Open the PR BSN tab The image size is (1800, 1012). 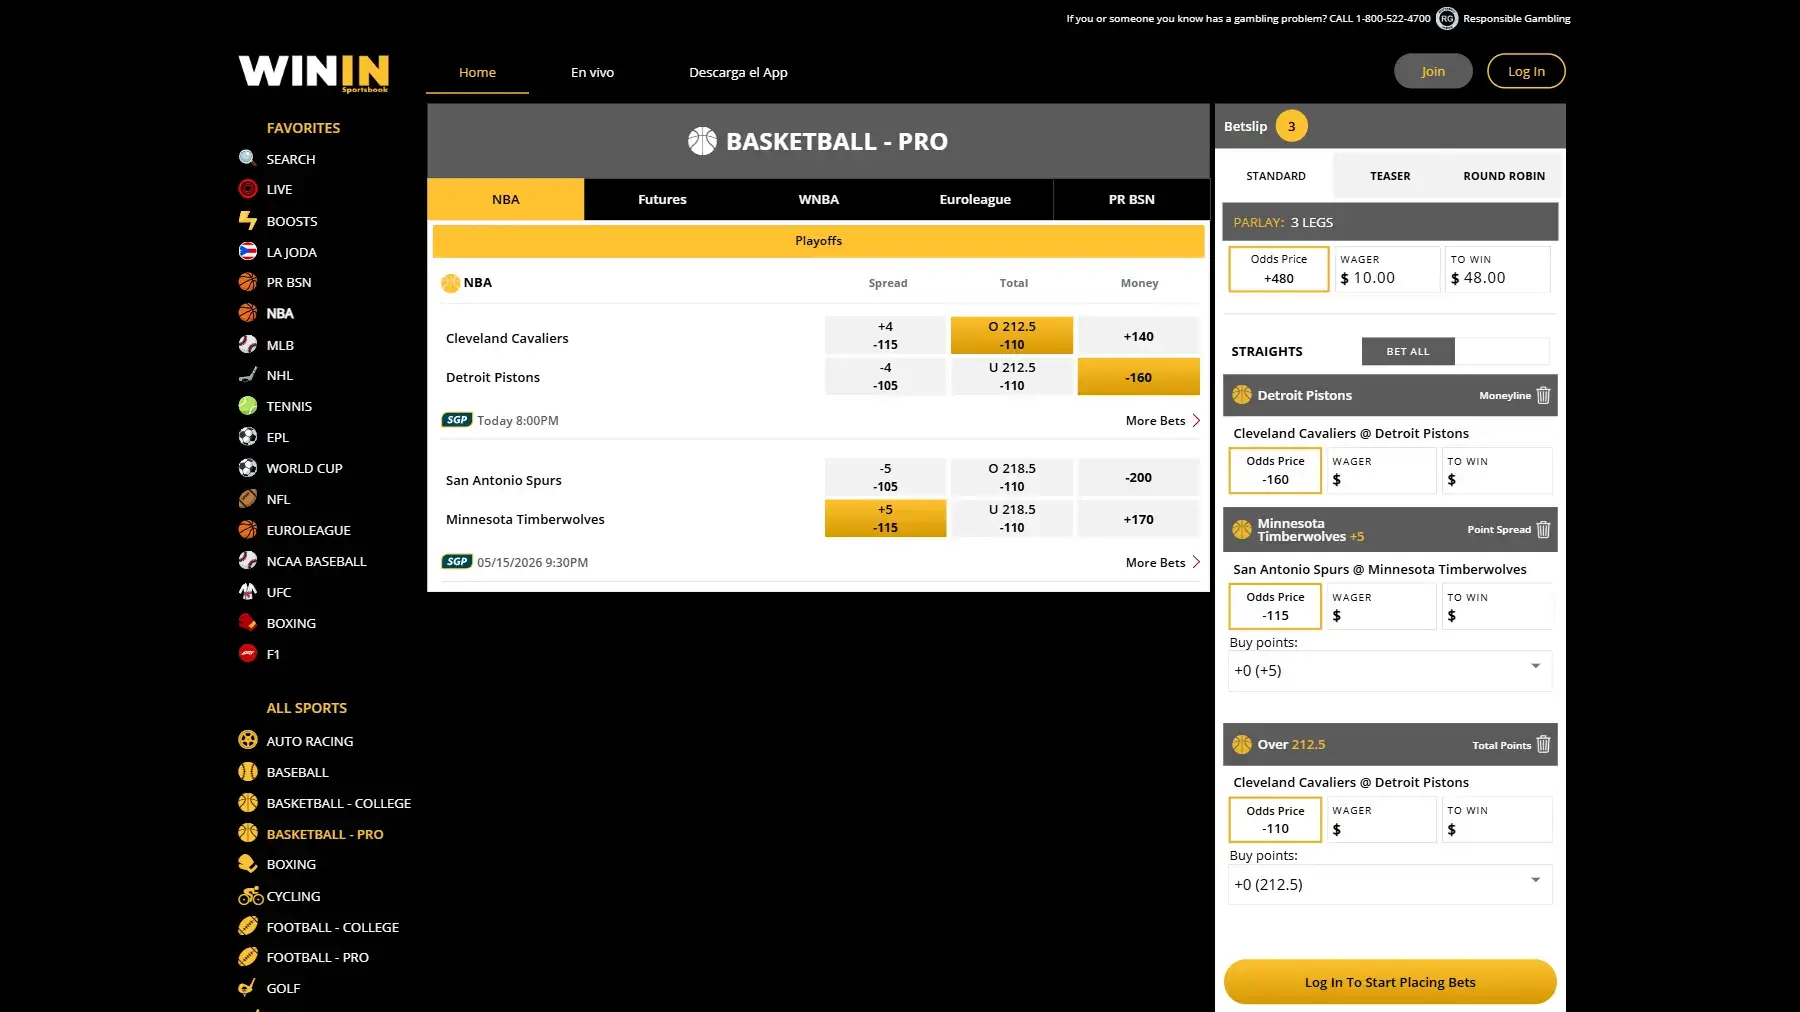(x=1131, y=199)
